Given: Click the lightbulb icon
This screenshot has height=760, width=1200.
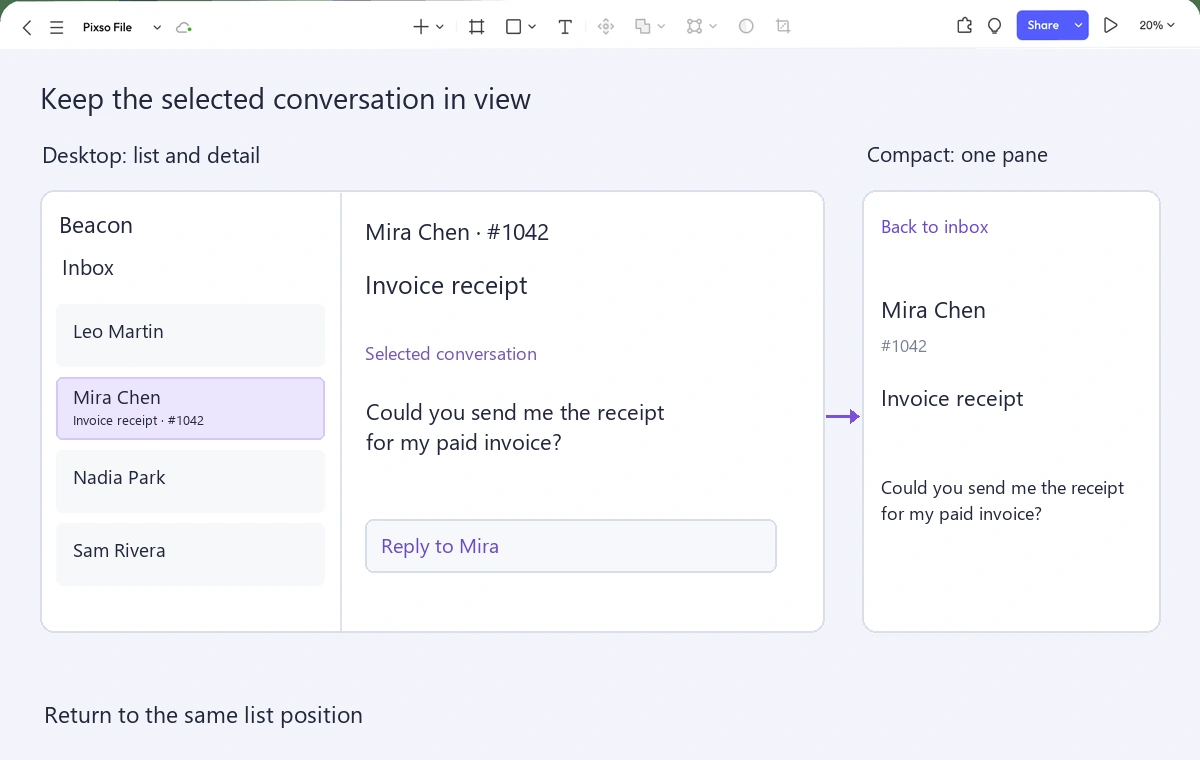Looking at the screenshot, I should click(x=994, y=26).
